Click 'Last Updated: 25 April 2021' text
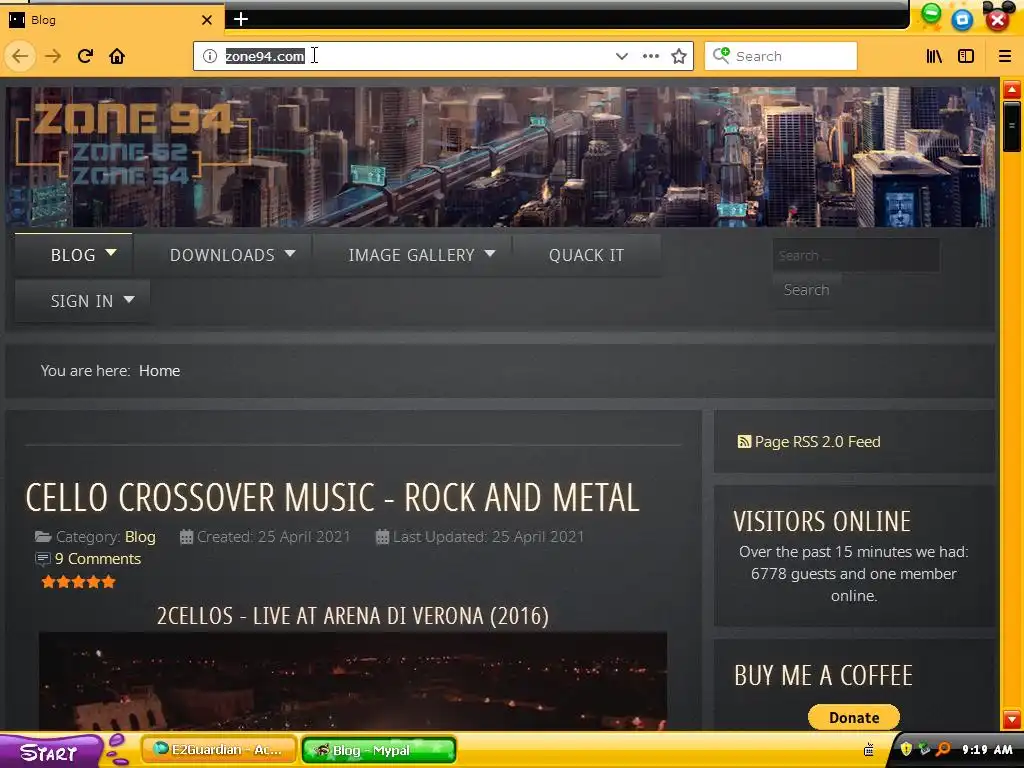Image resolution: width=1024 pixels, height=768 pixels. pyautogui.click(x=488, y=537)
